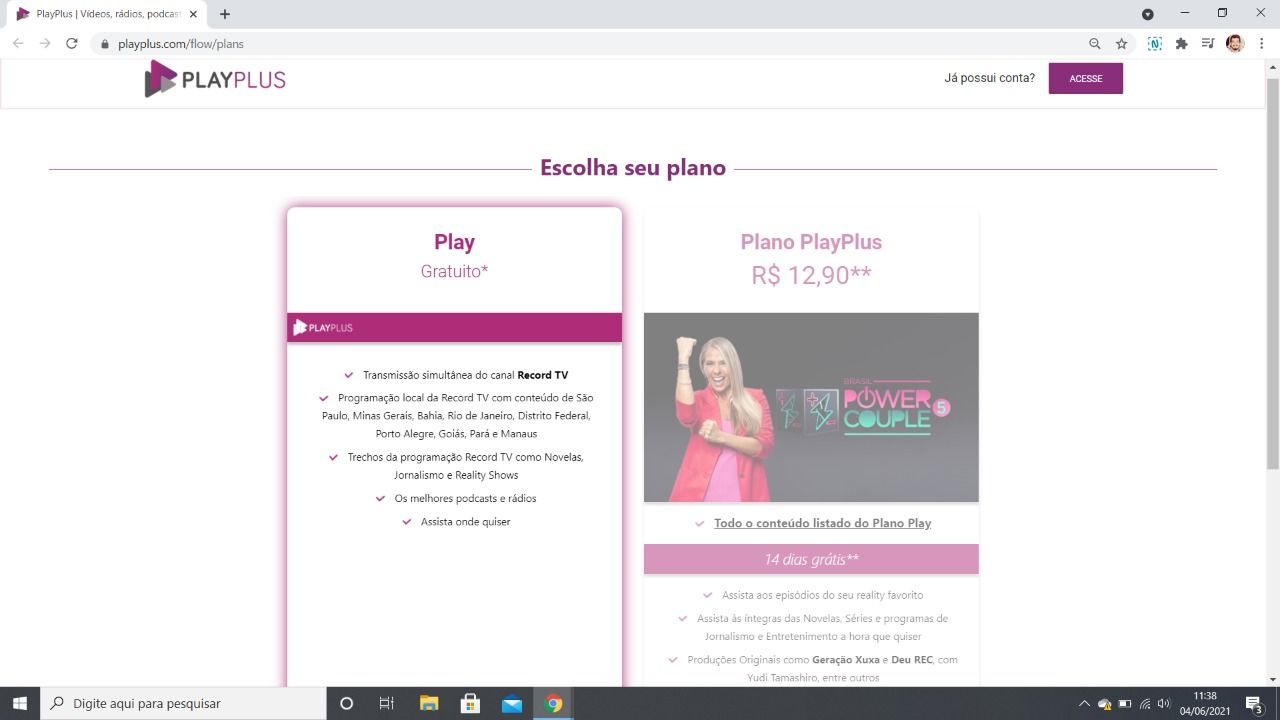Click the PlayPlus banner inside the Play card
Image resolution: width=1280 pixels, height=720 pixels.
454,327
